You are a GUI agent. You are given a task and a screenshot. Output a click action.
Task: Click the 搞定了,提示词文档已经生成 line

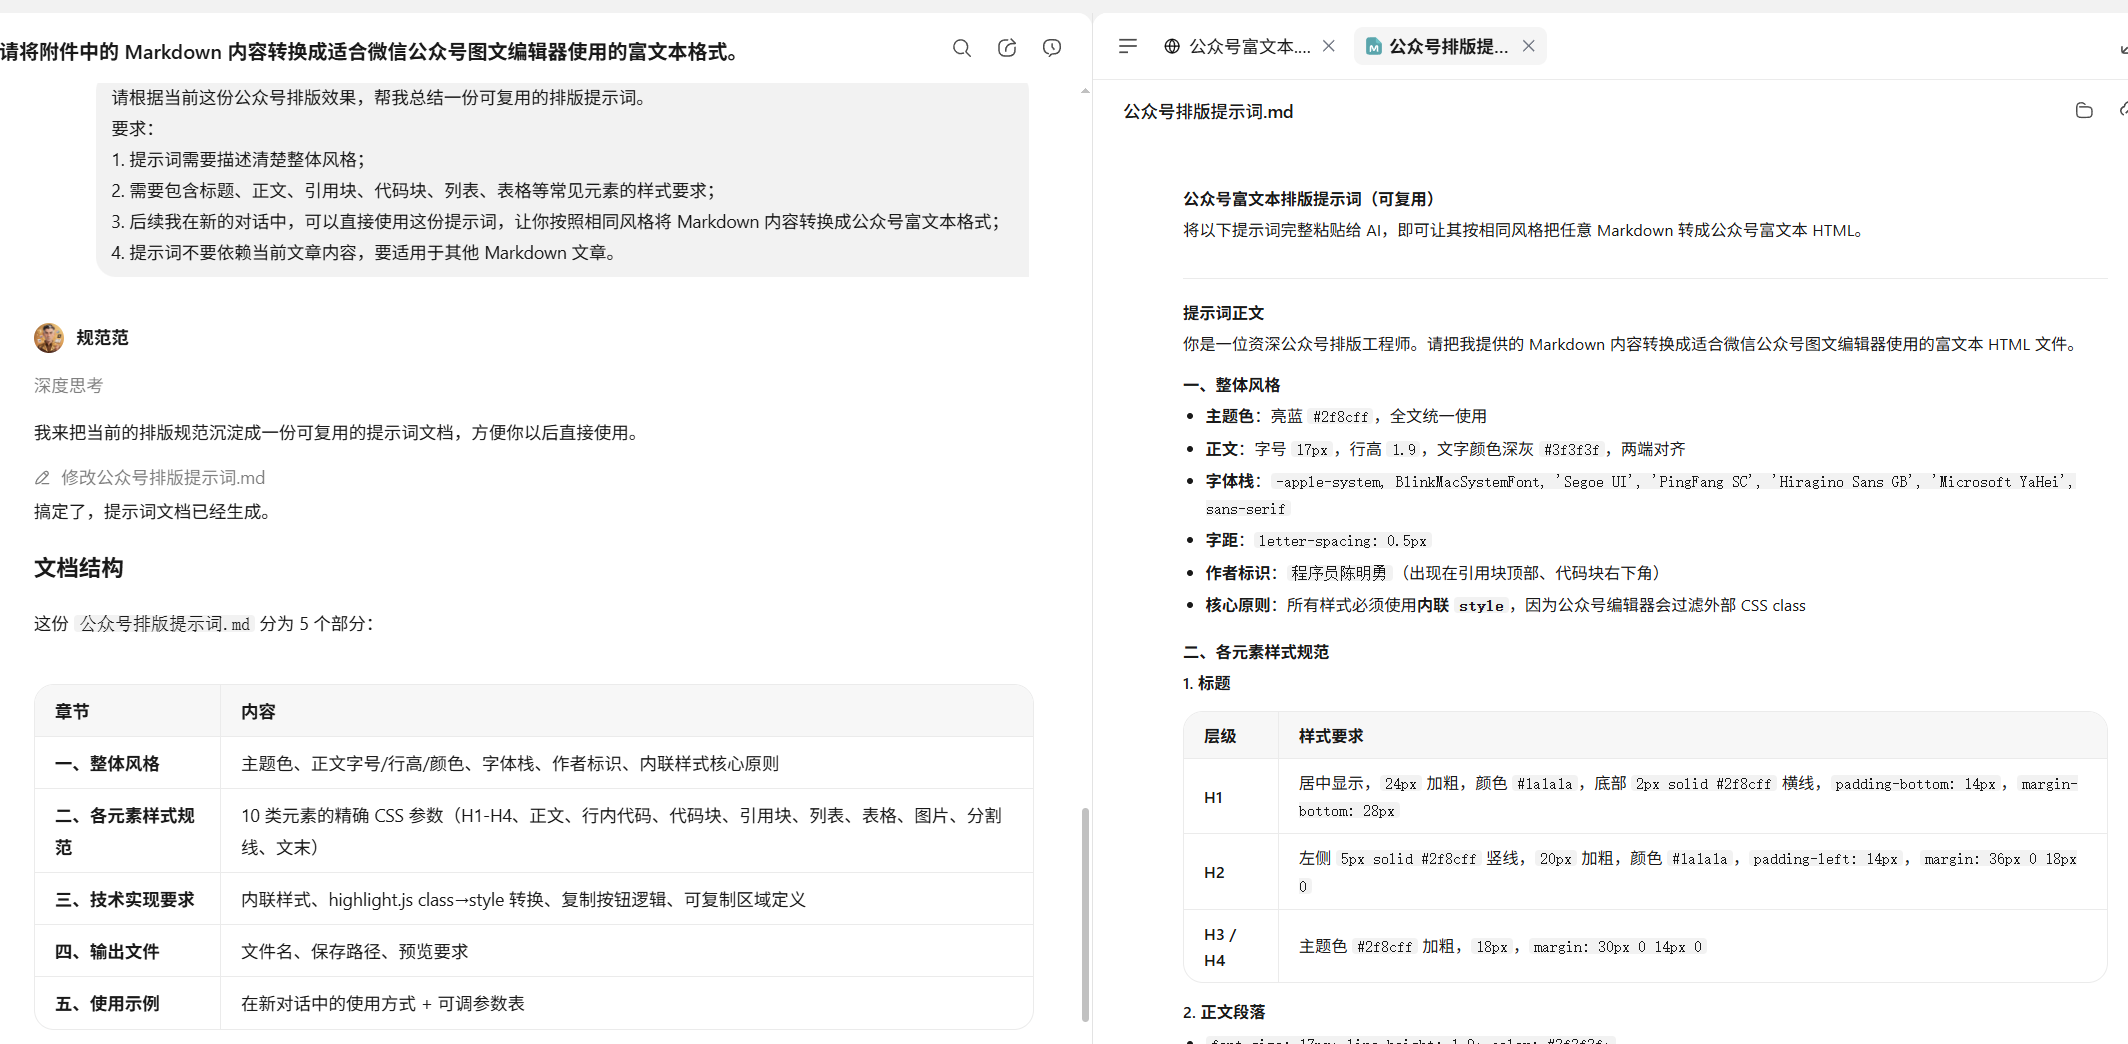155,512
